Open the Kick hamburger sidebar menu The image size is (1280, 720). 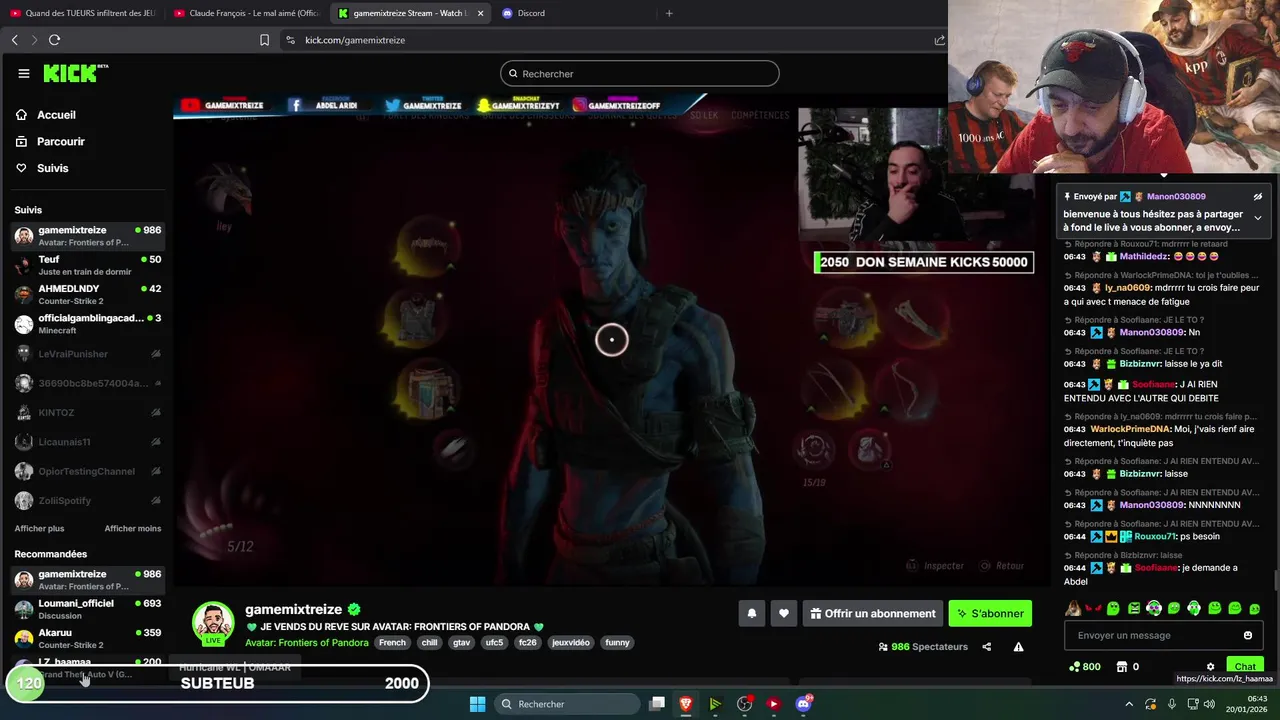pos(24,73)
